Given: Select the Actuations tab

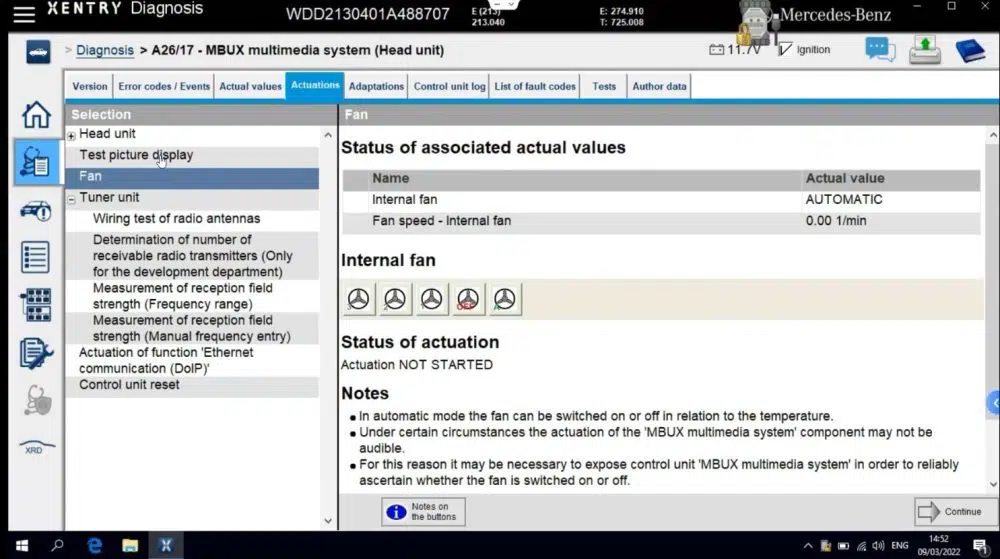Looking at the screenshot, I should pyautogui.click(x=315, y=85).
